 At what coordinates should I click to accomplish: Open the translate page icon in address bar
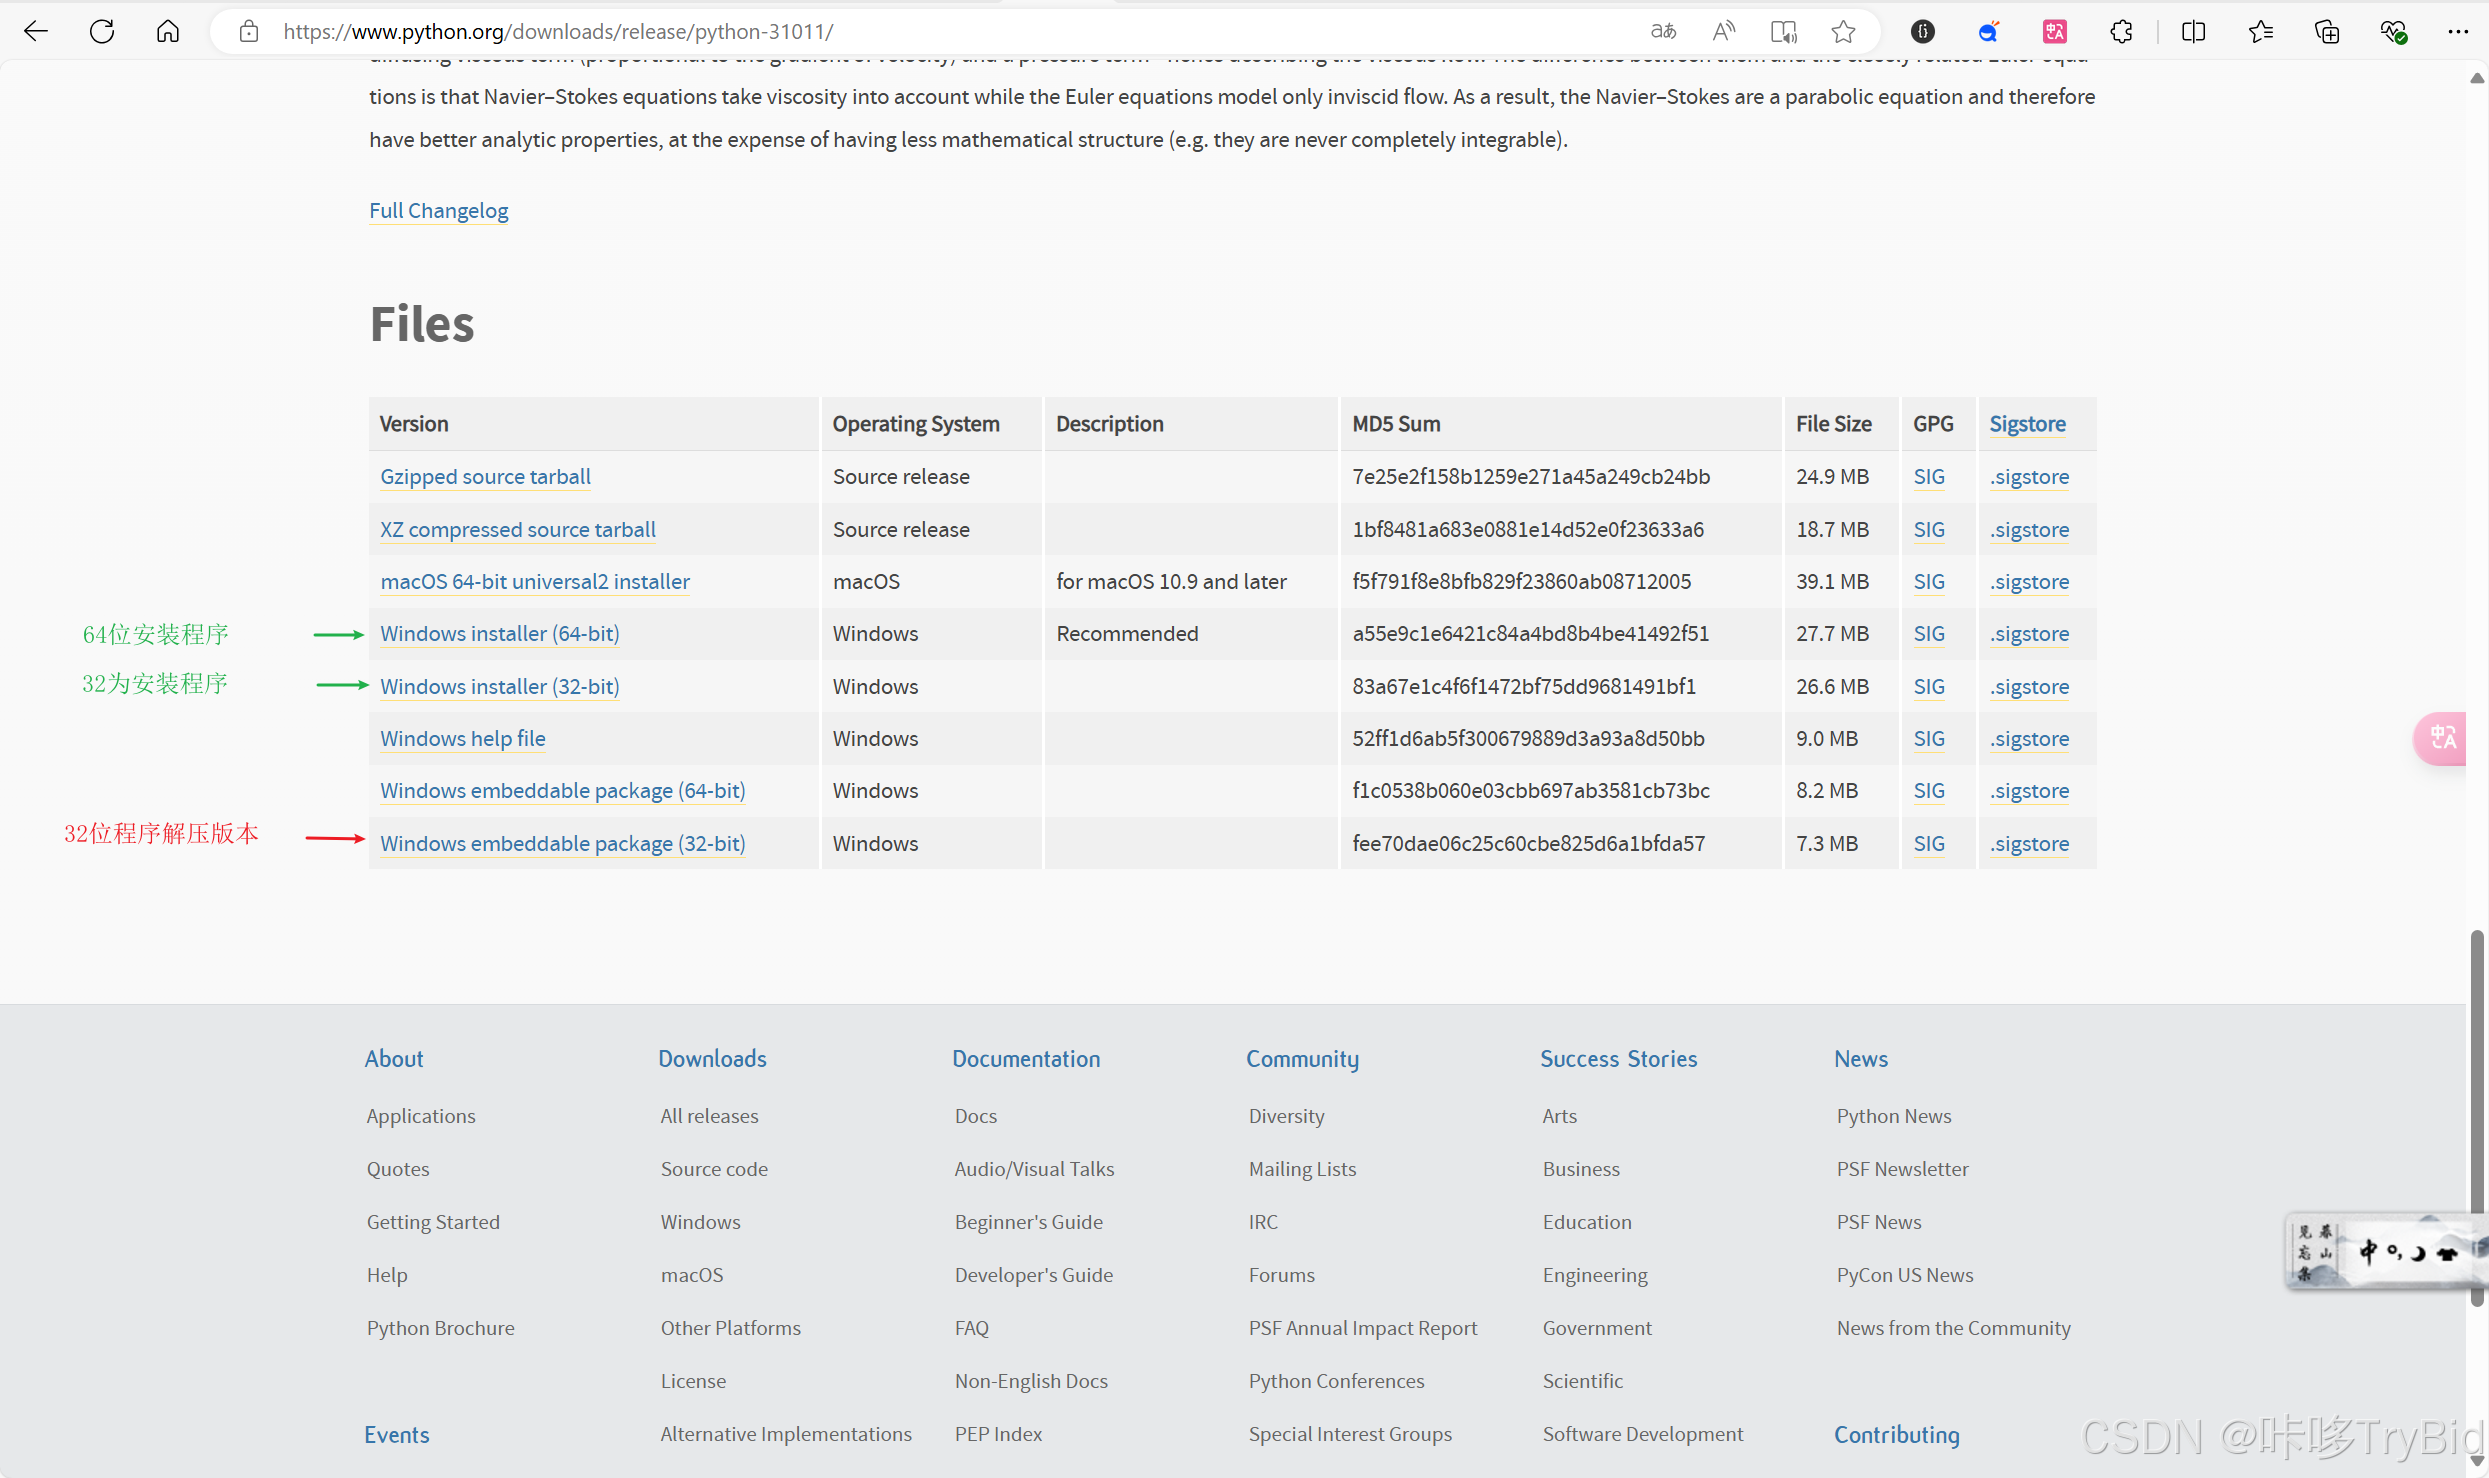[x=1663, y=31]
